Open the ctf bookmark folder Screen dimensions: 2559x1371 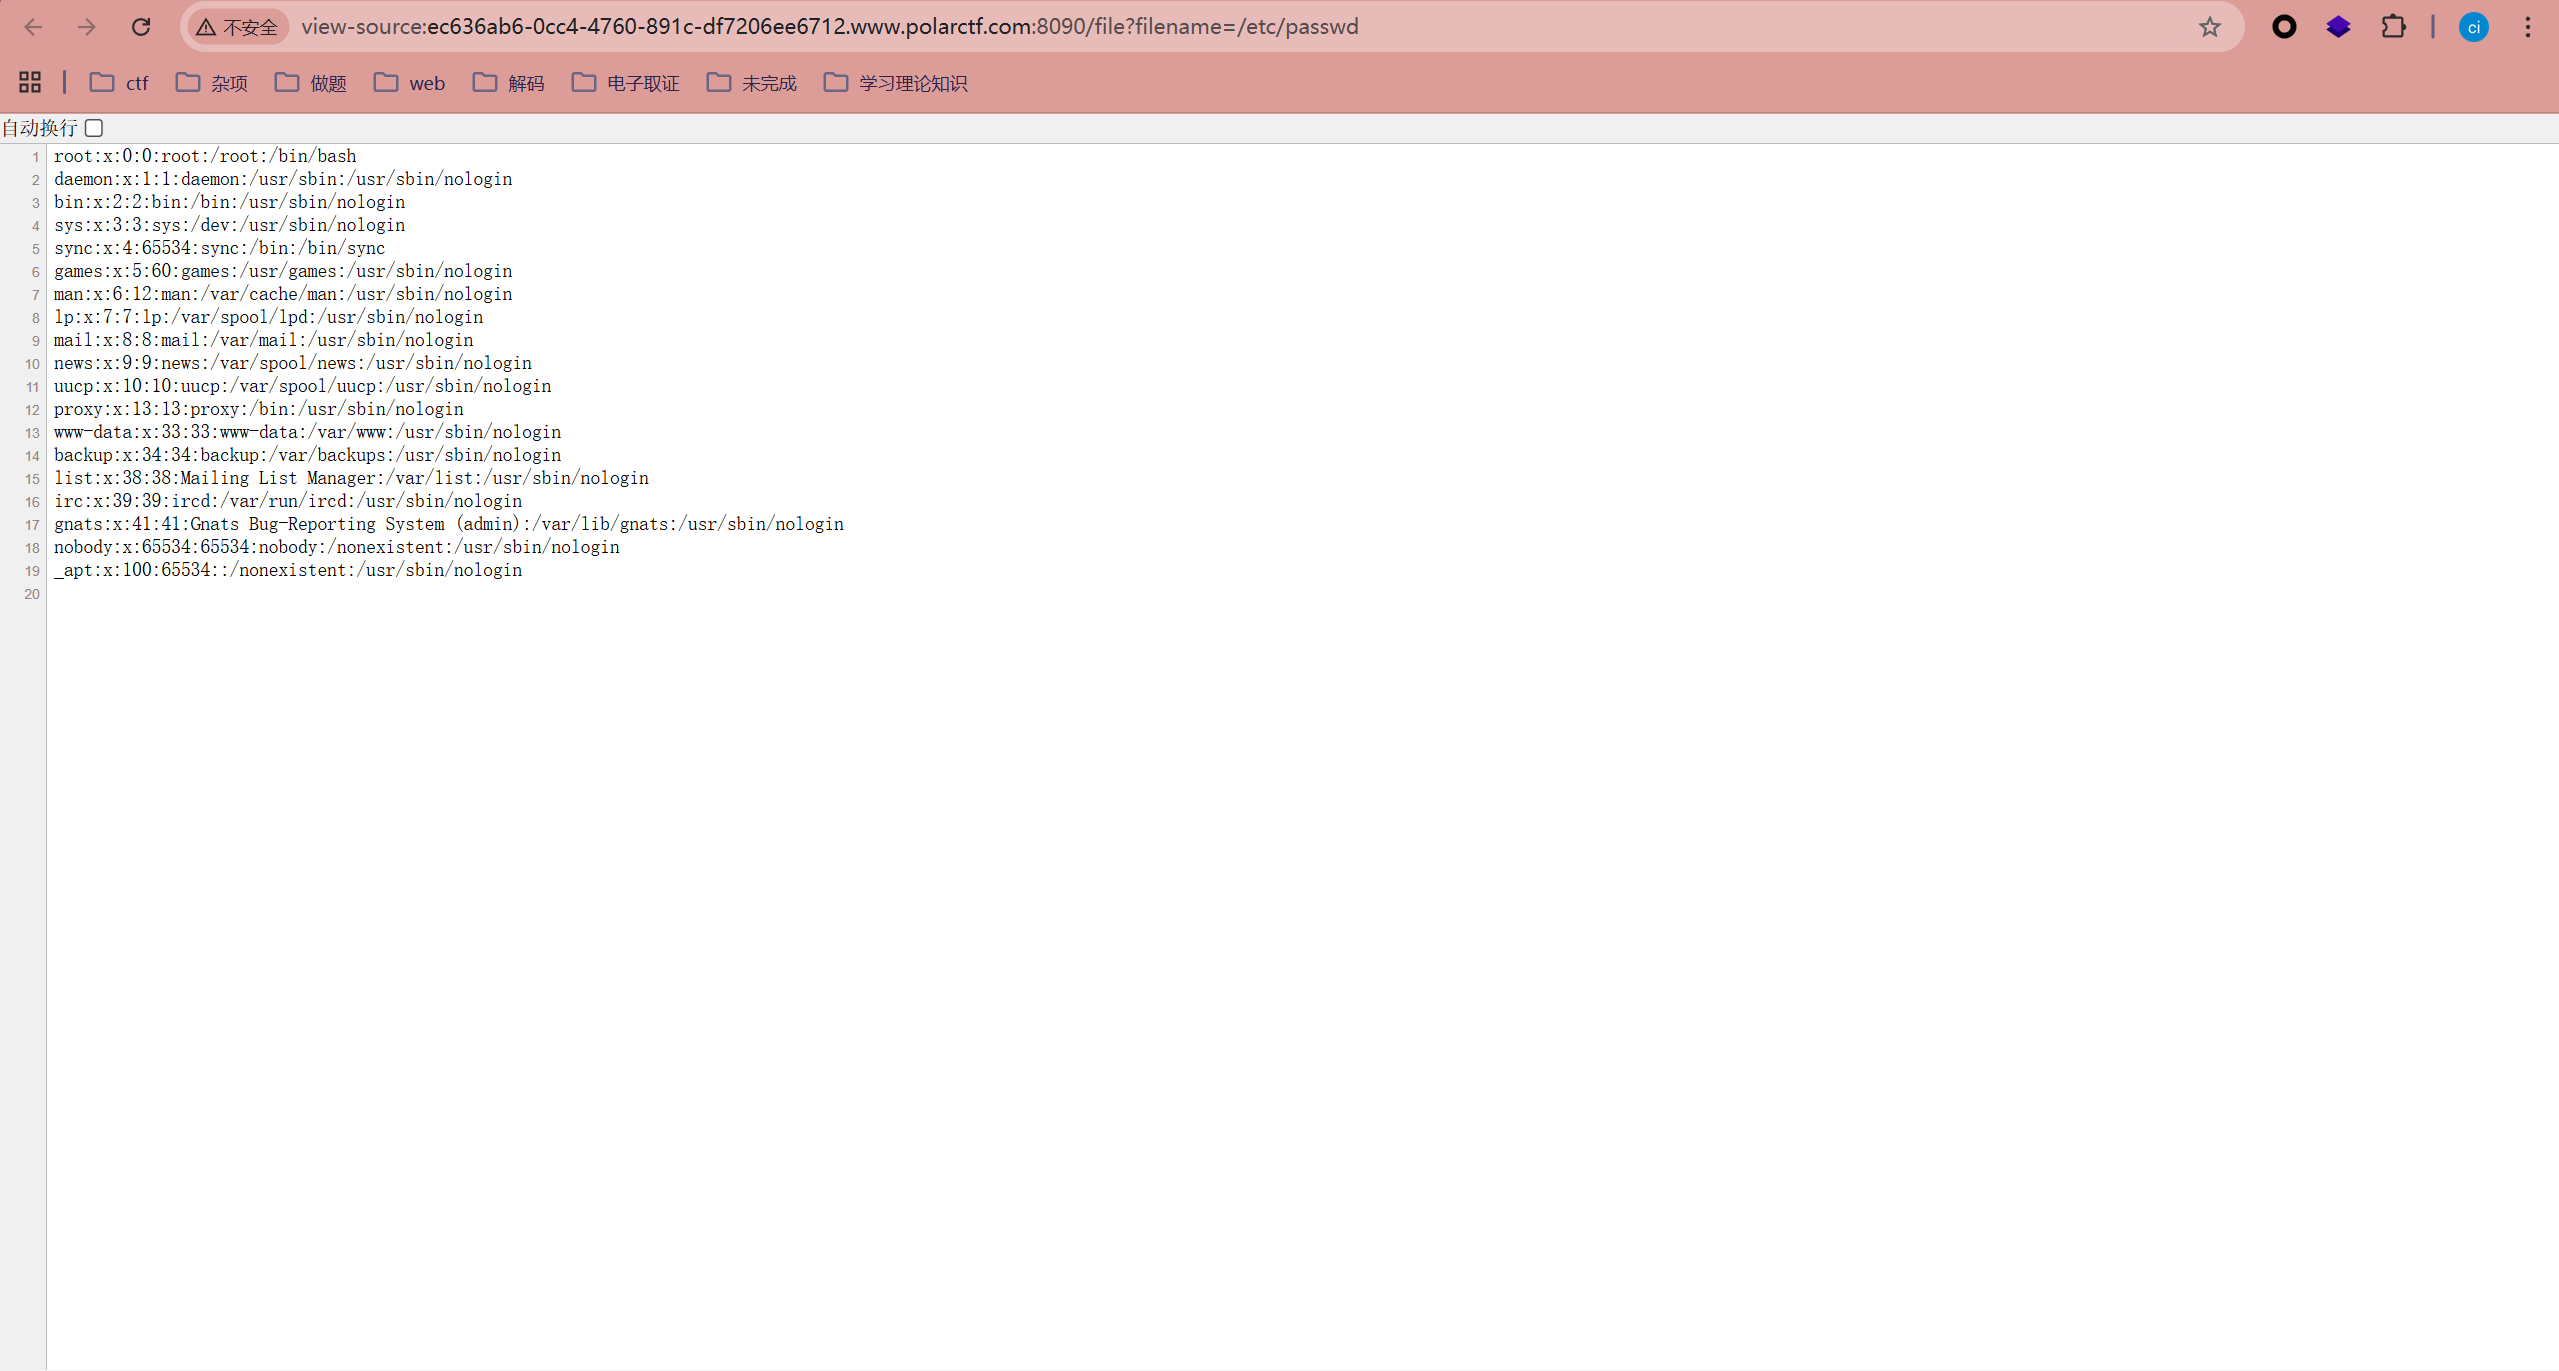pyautogui.click(x=119, y=83)
